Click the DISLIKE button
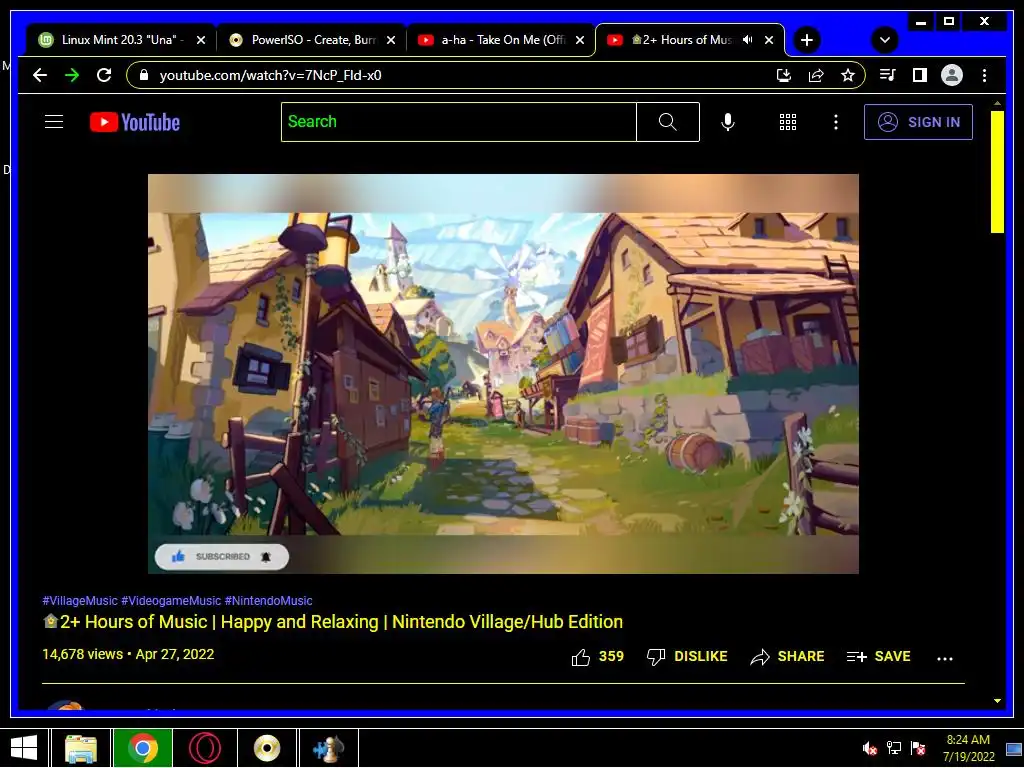 [x=686, y=656]
